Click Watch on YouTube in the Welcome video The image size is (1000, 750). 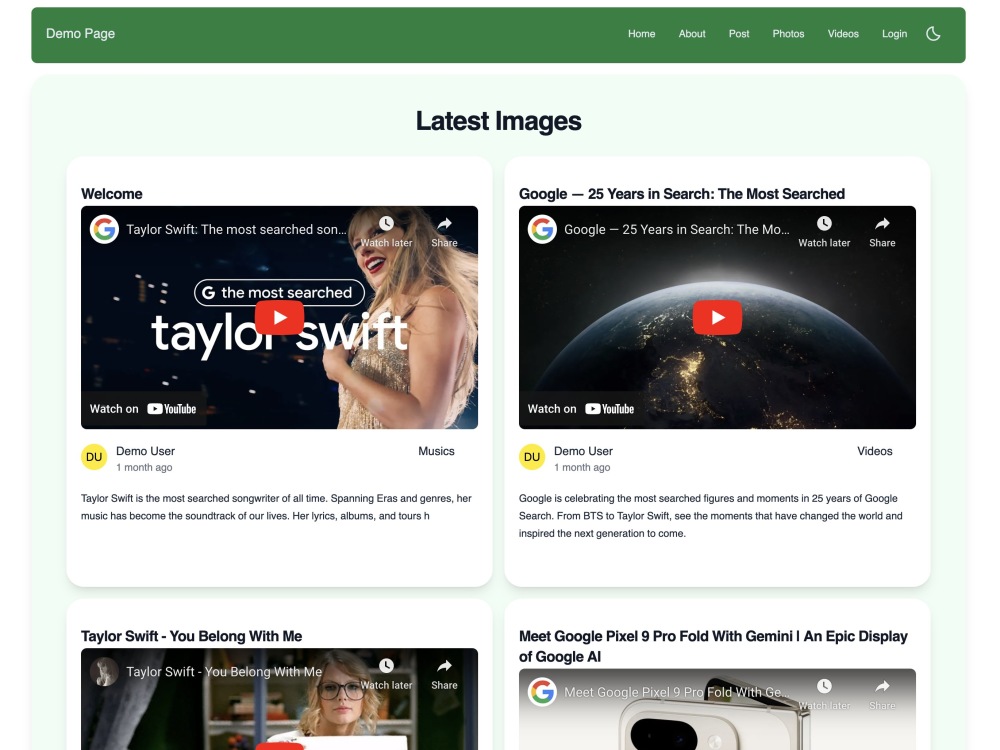click(x=143, y=409)
